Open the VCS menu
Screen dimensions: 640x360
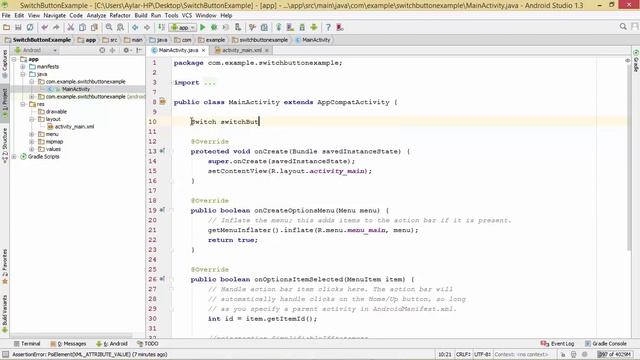pos(187,16)
